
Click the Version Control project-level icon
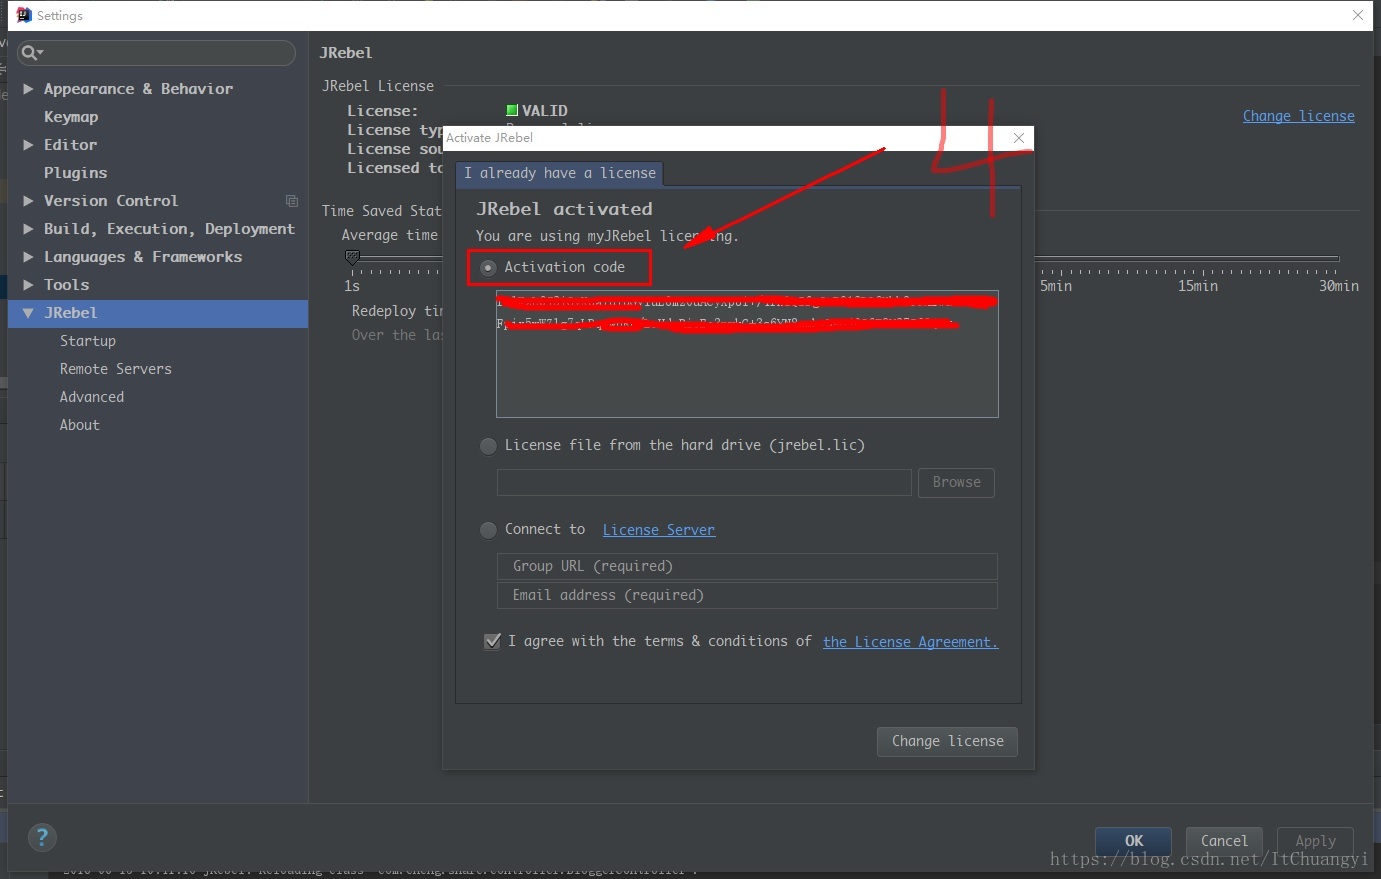pos(292,201)
